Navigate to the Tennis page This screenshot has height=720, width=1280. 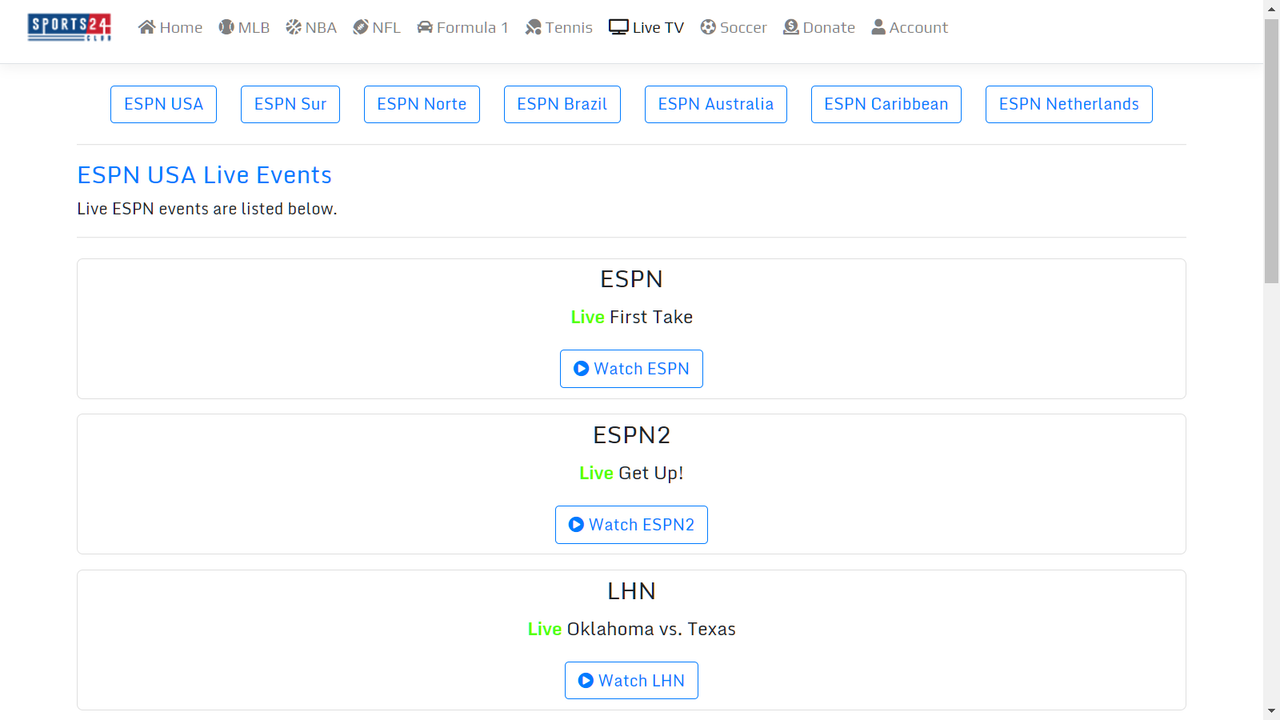559,27
